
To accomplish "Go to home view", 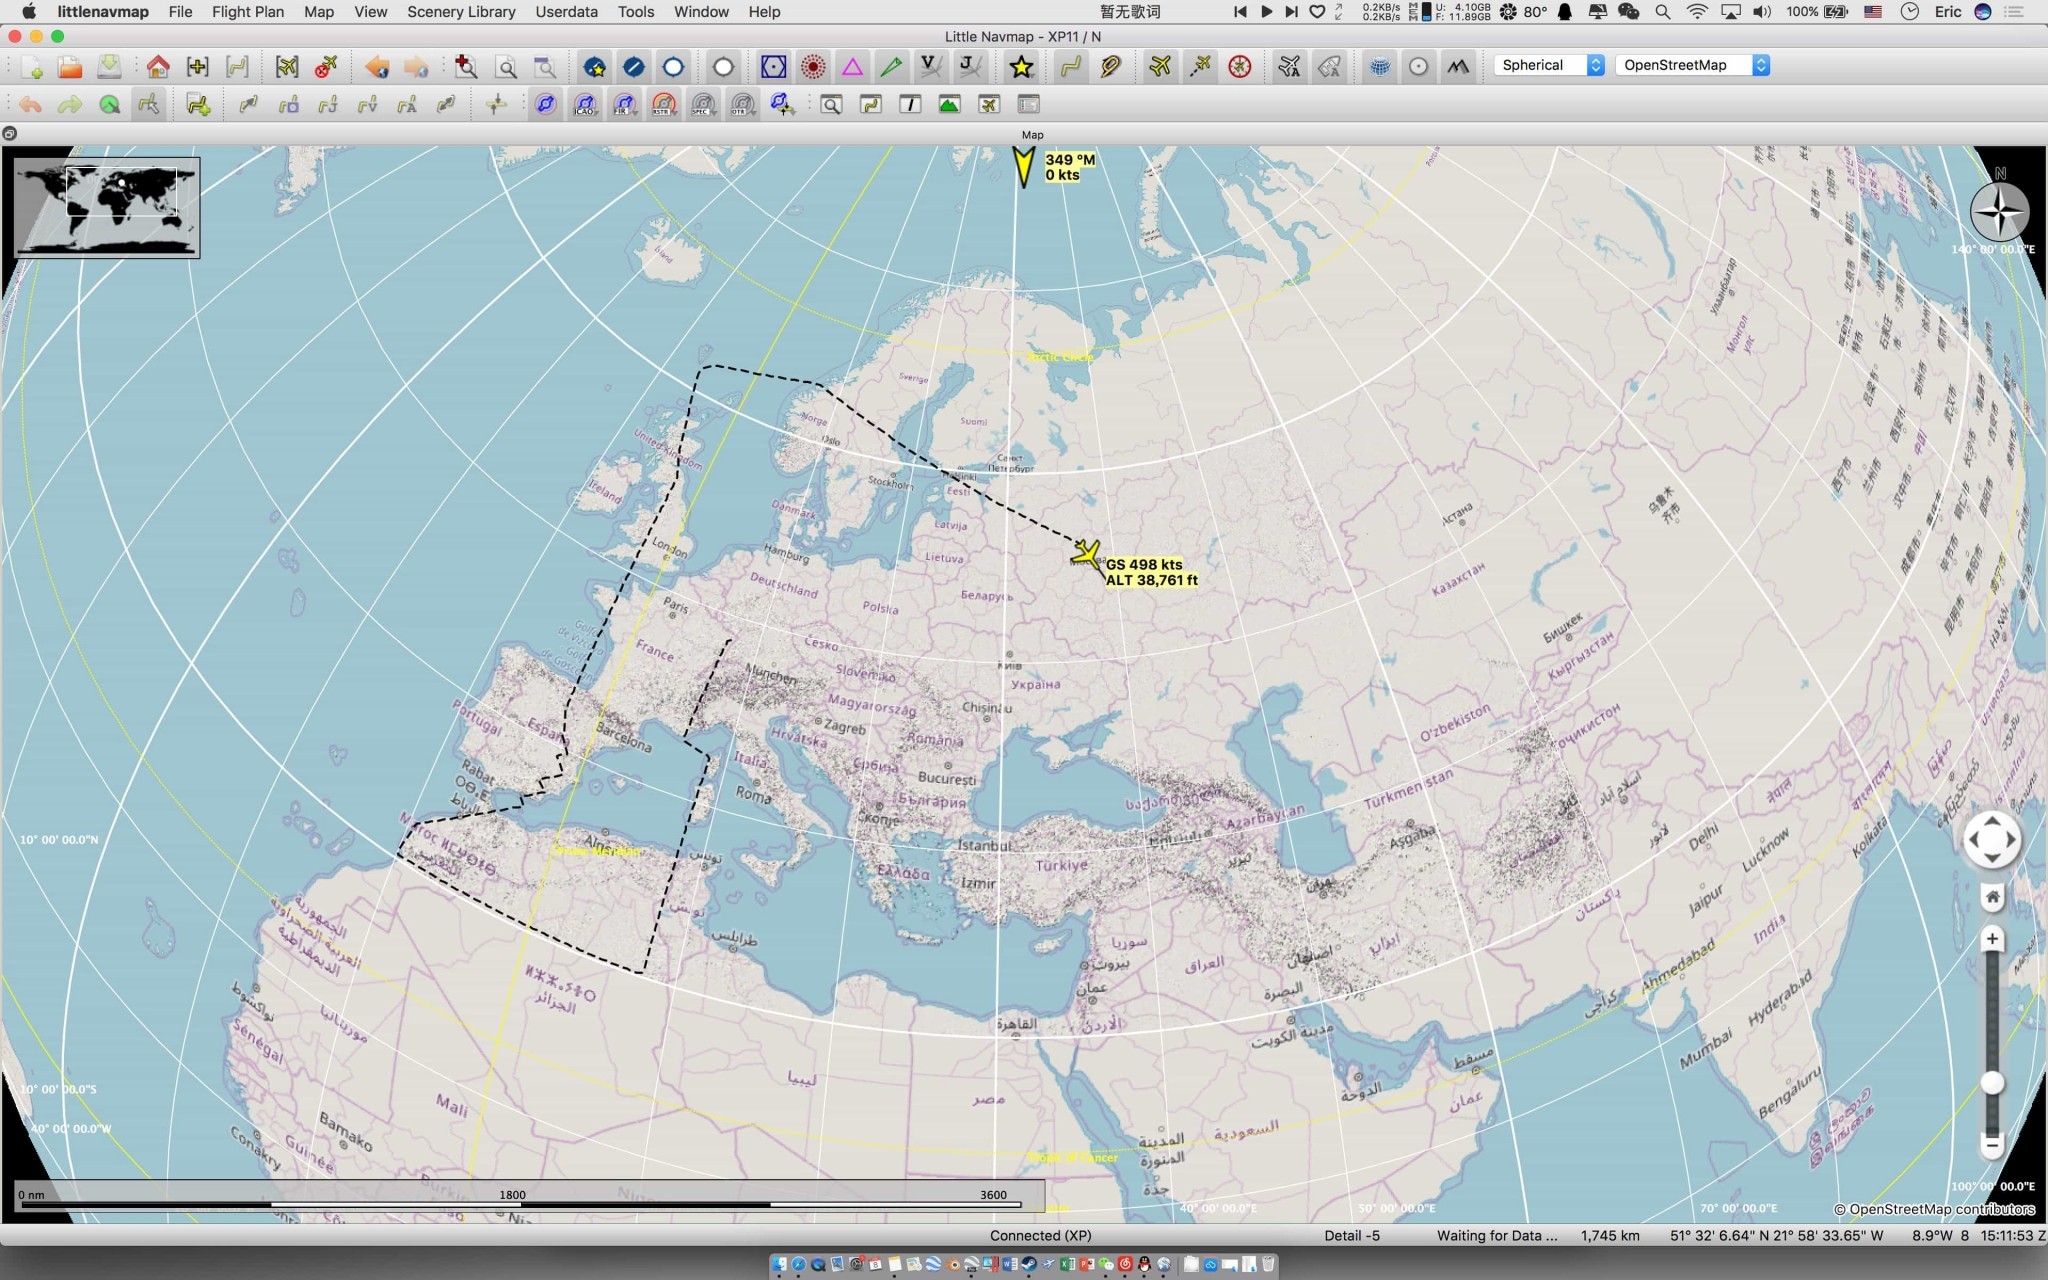I will pos(158,67).
